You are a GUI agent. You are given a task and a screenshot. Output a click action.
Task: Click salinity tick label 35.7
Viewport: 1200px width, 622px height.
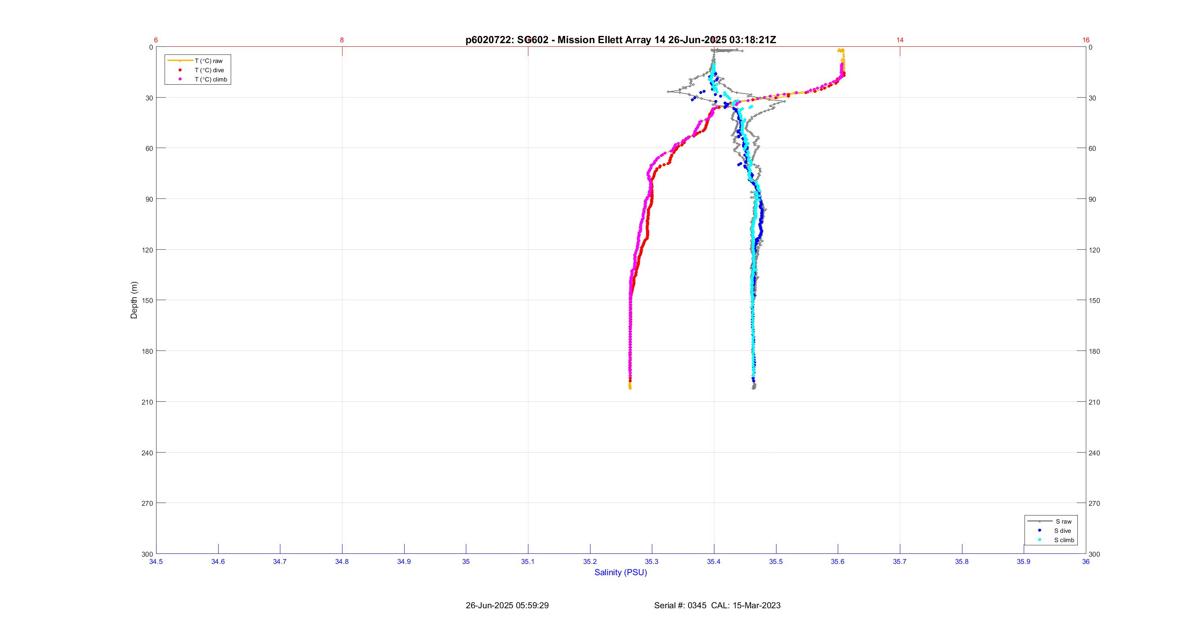pos(900,562)
